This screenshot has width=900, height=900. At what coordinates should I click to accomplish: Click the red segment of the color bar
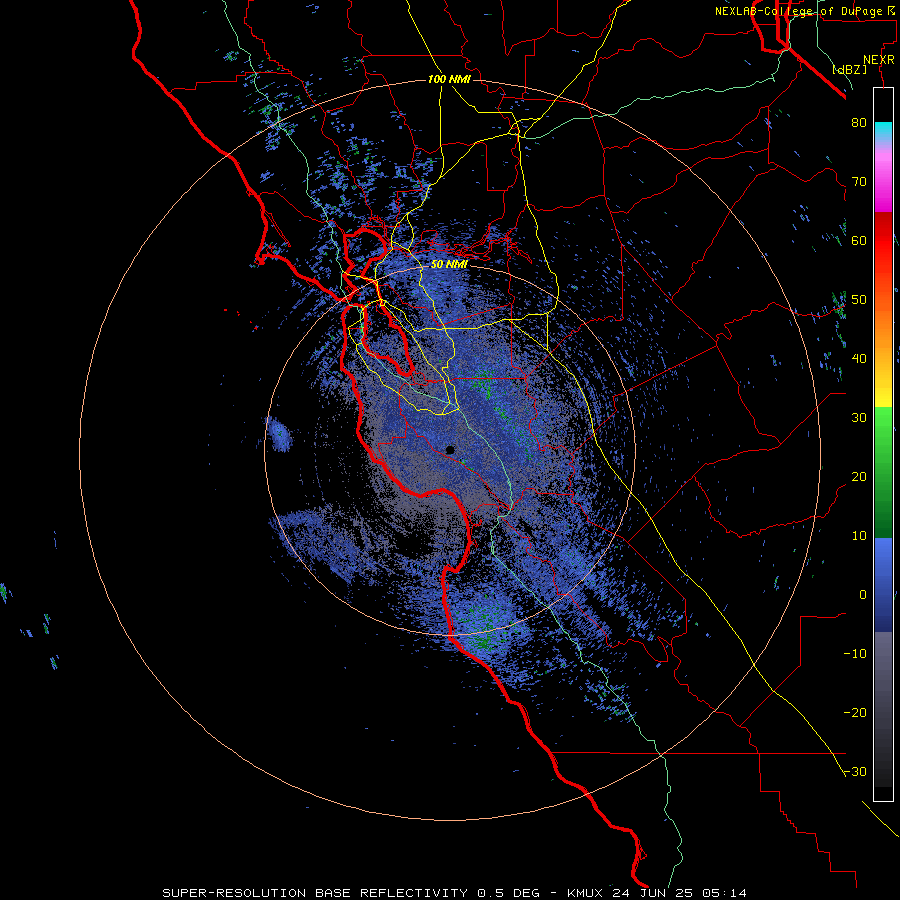tap(883, 244)
